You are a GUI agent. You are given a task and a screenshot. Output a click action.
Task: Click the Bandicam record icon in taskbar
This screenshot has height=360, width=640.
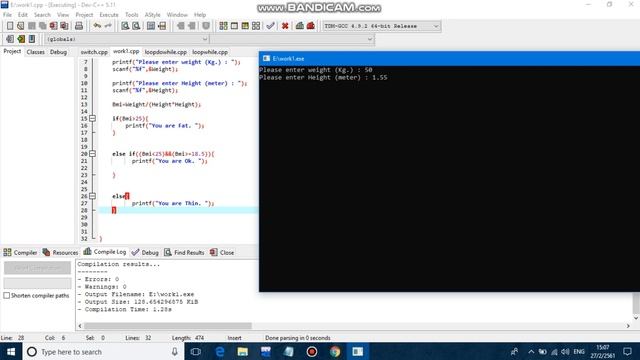click(x=312, y=351)
